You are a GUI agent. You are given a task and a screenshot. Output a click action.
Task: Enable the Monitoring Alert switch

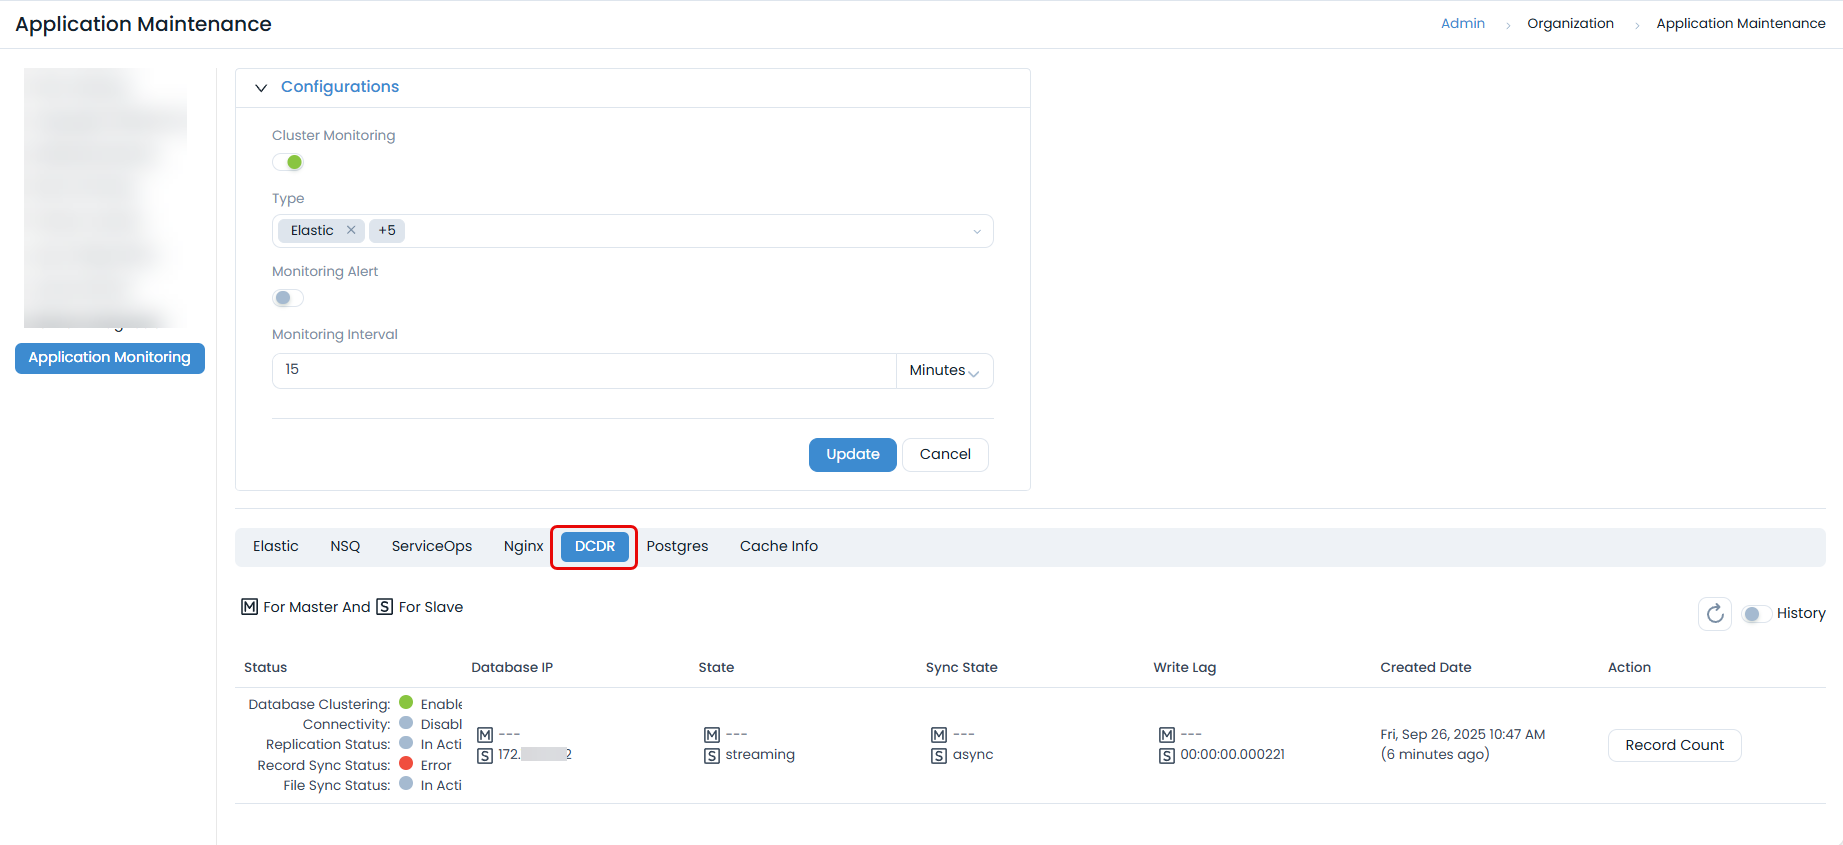coord(288,298)
